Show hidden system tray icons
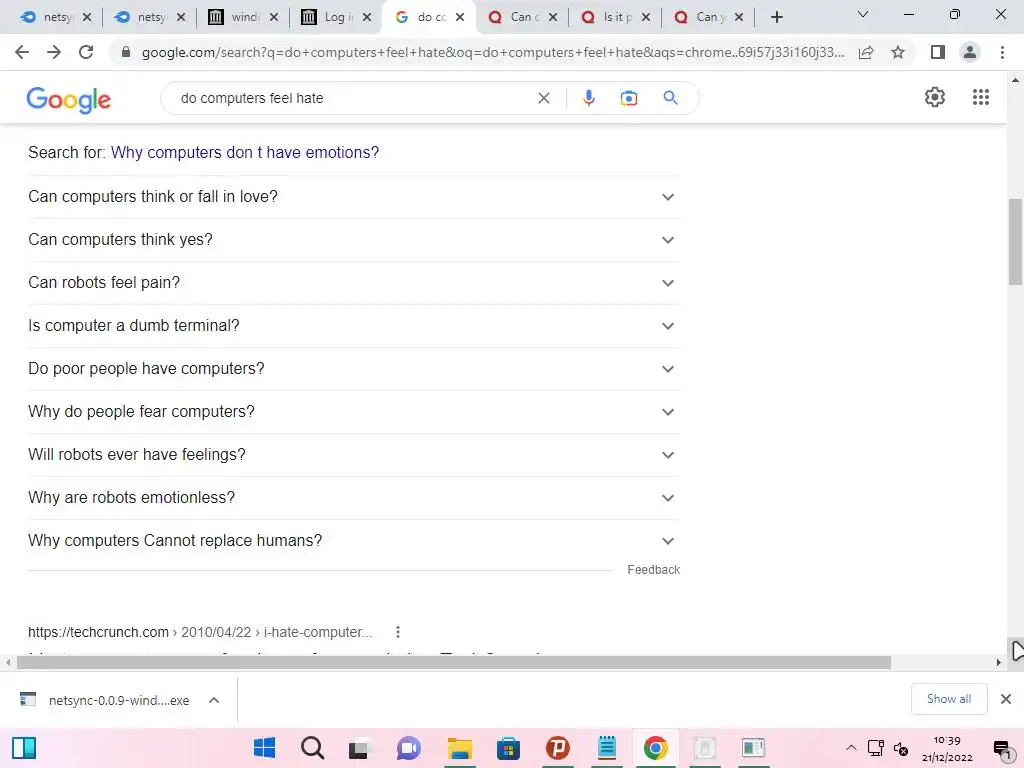This screenshot has height=768, width=1024. coord(851,748)
